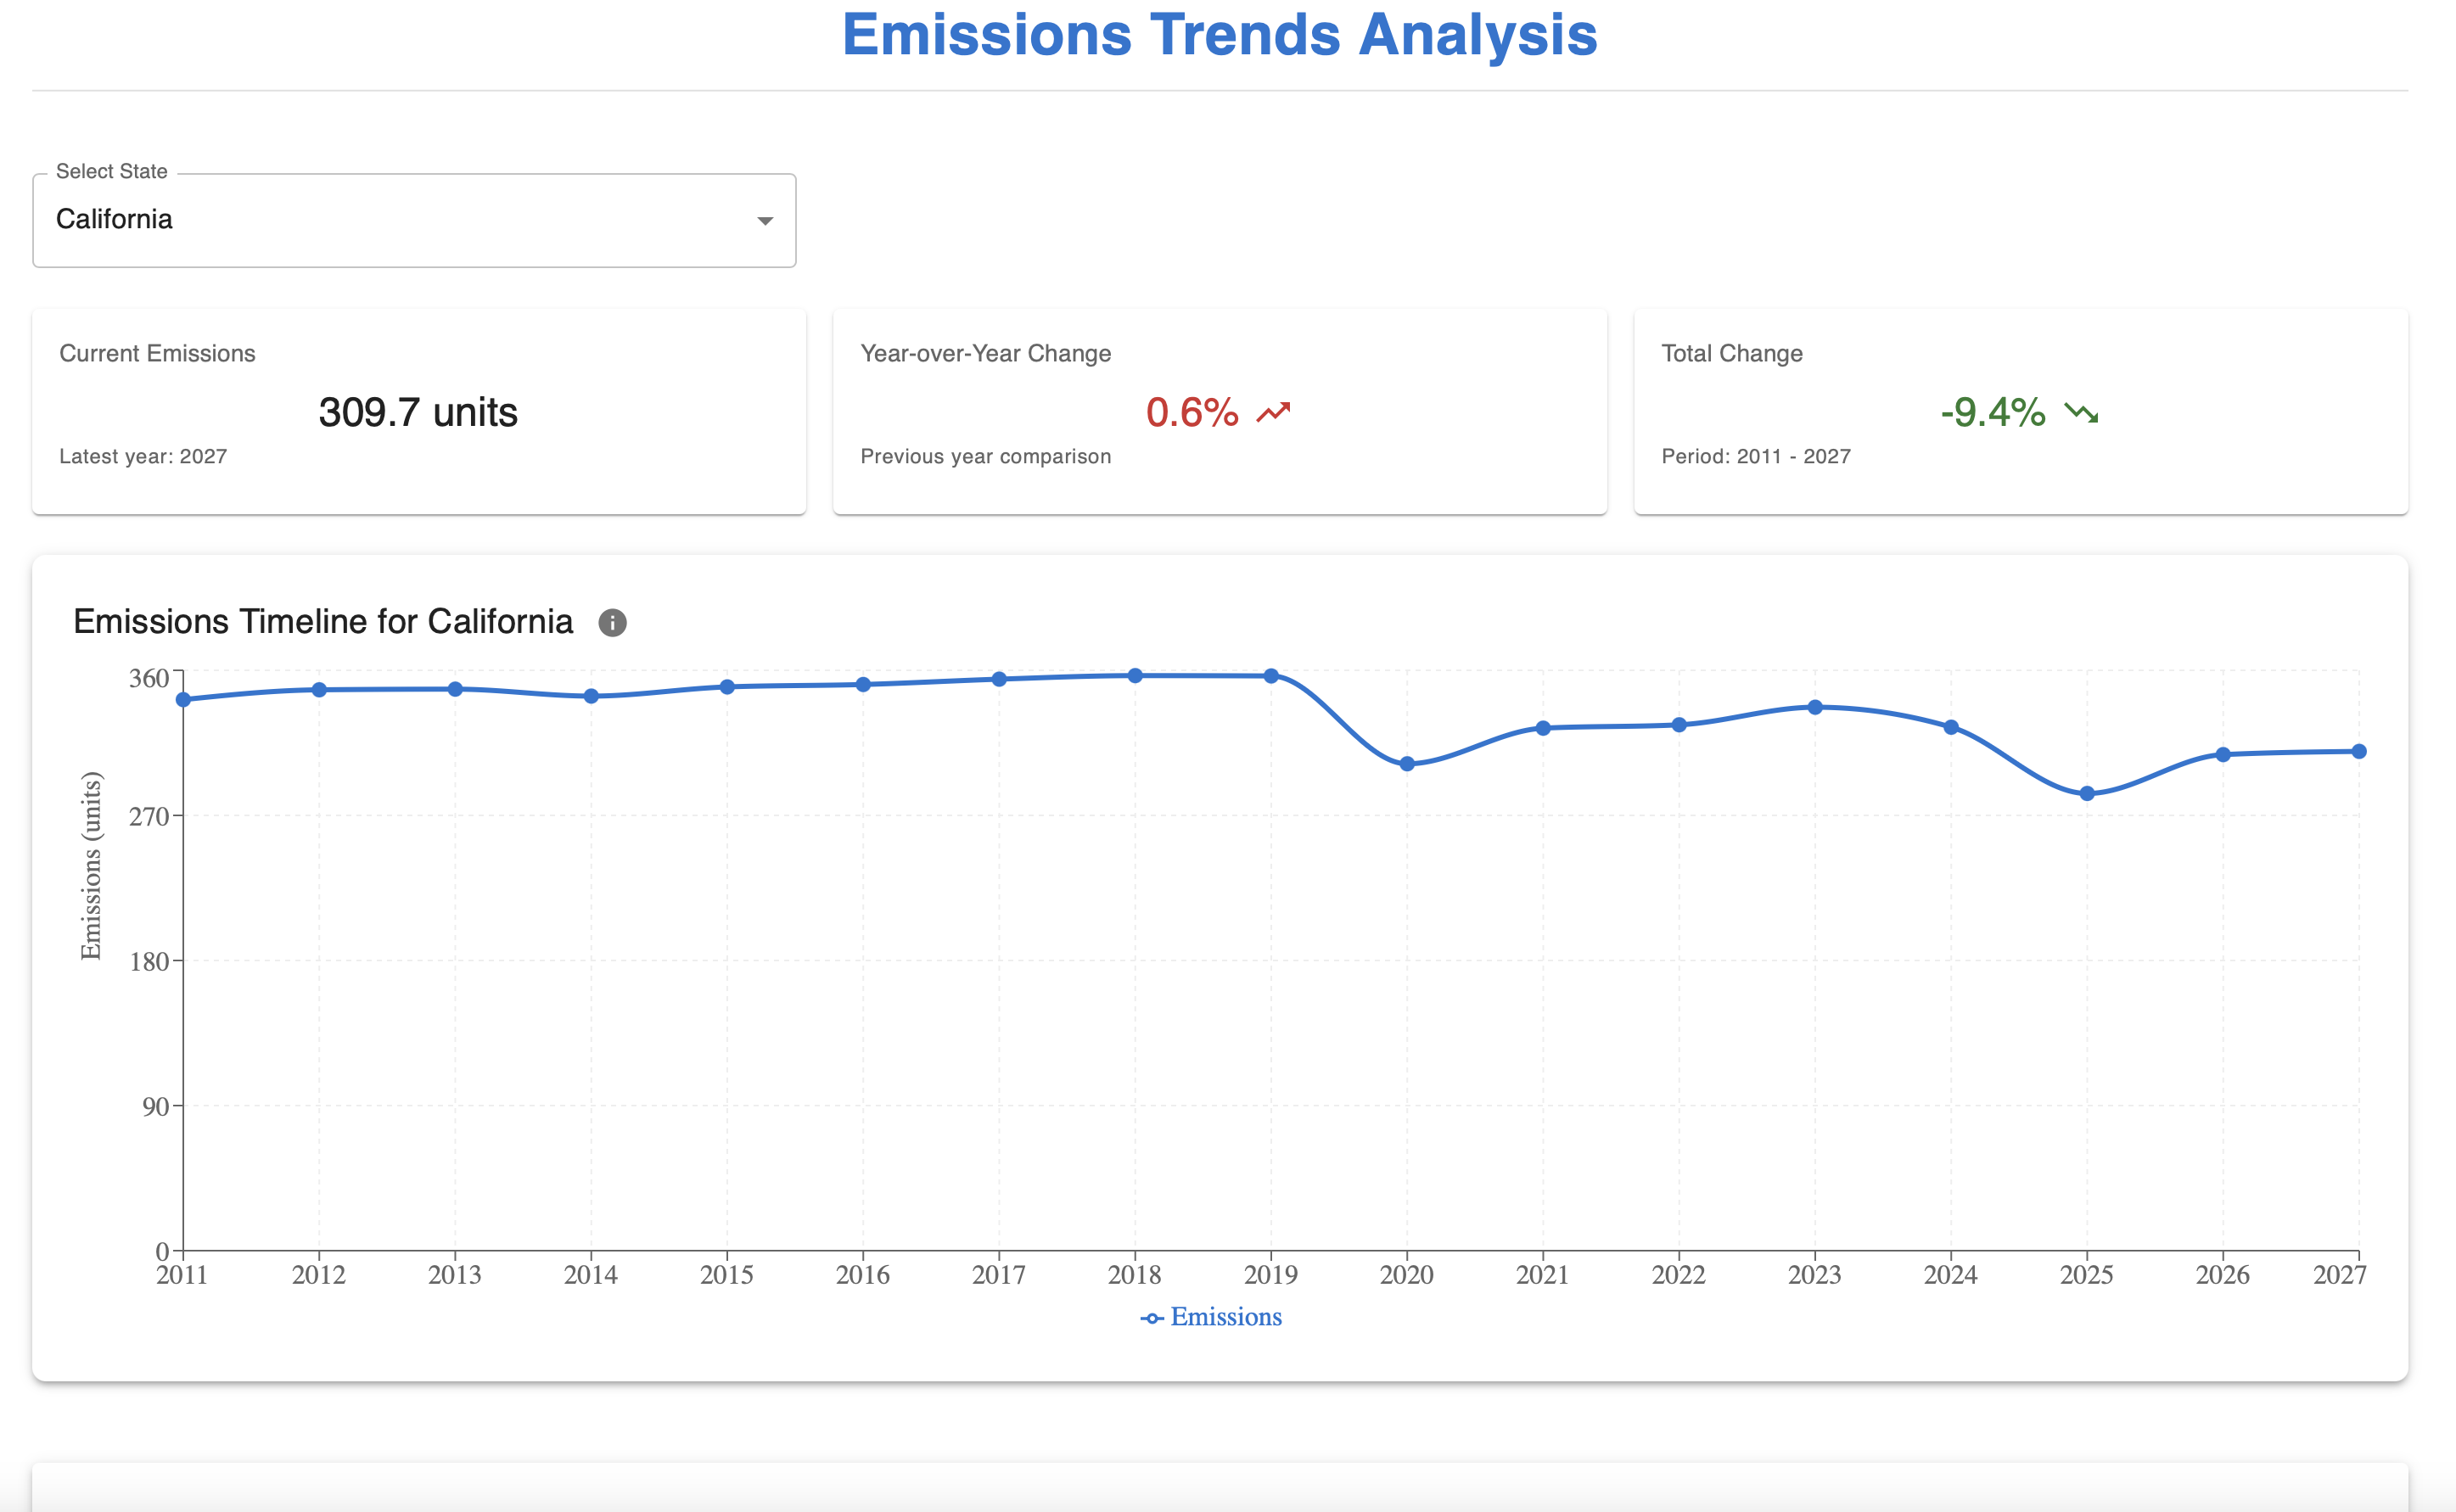Click the 2019 peak data point

tap(1271, 676)
